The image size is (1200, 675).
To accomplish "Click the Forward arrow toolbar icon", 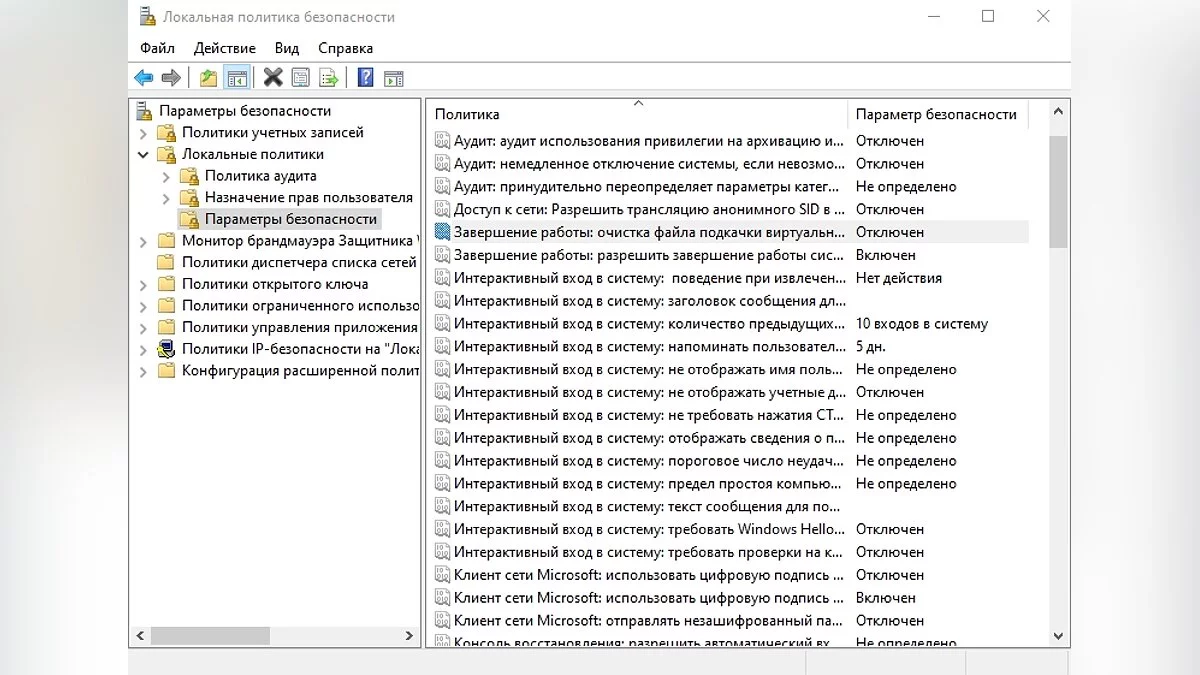I will (x=171, y=78).
